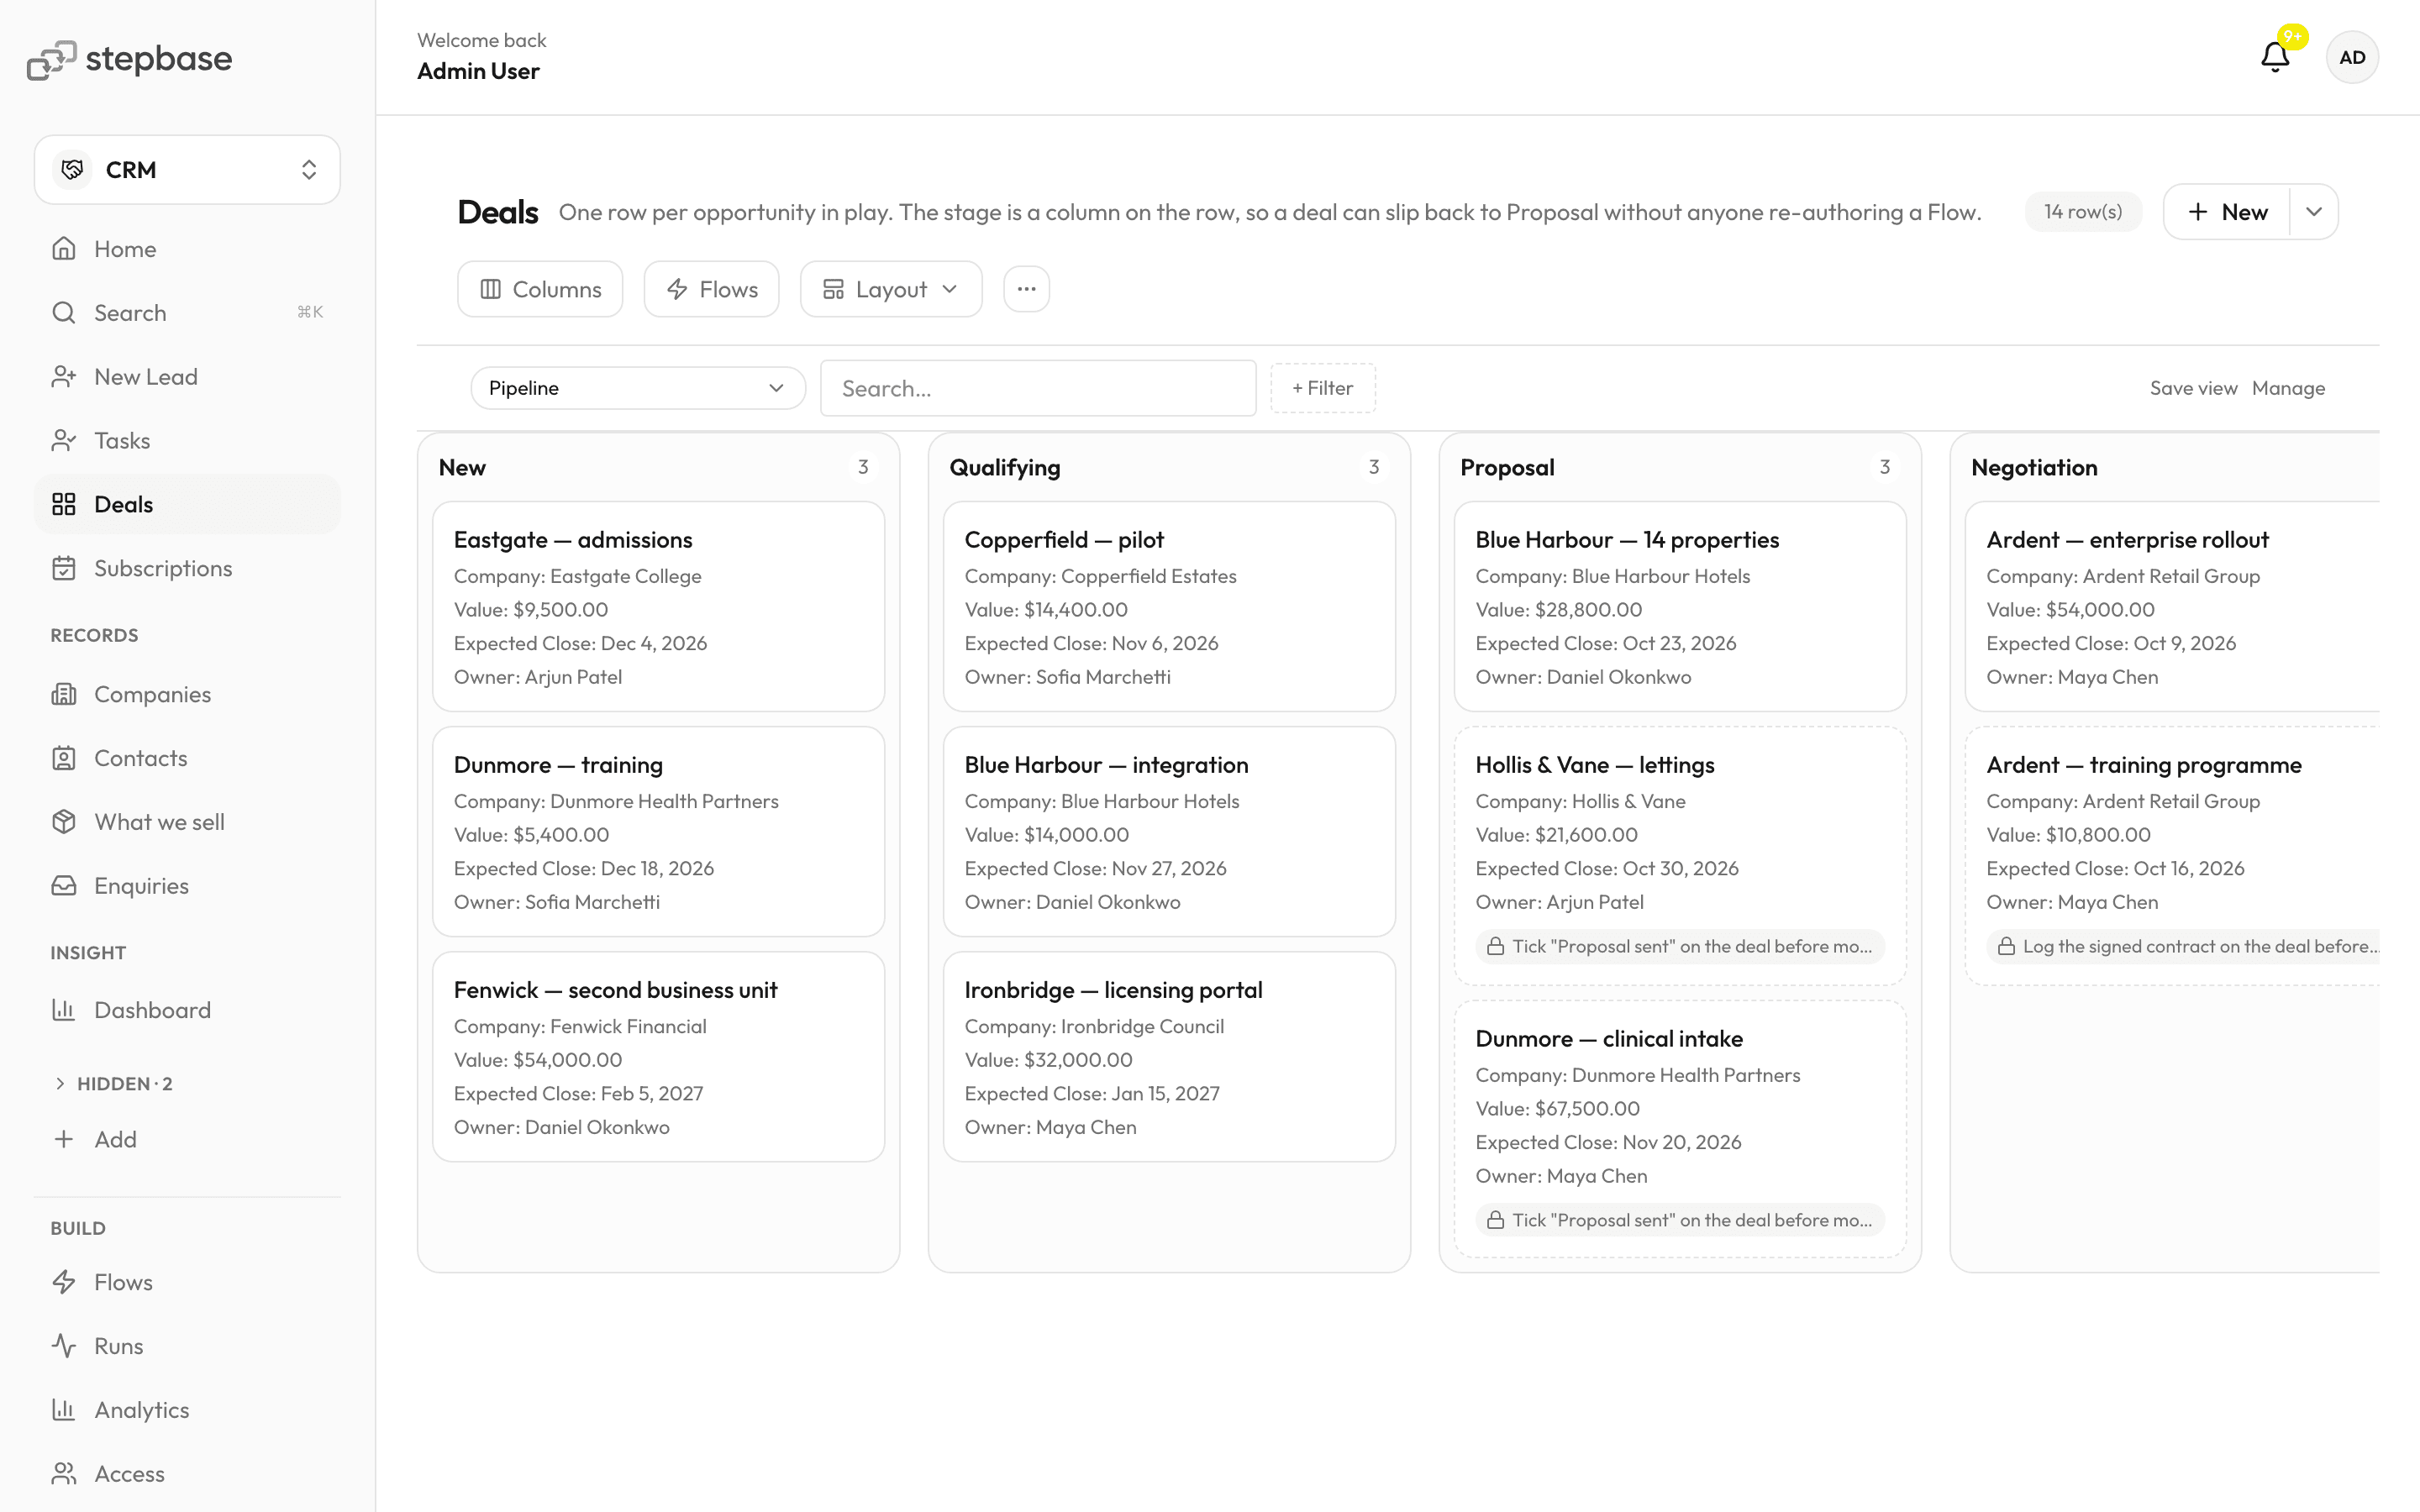Open the Pipeline view dropdown

(x=637, y=388)
